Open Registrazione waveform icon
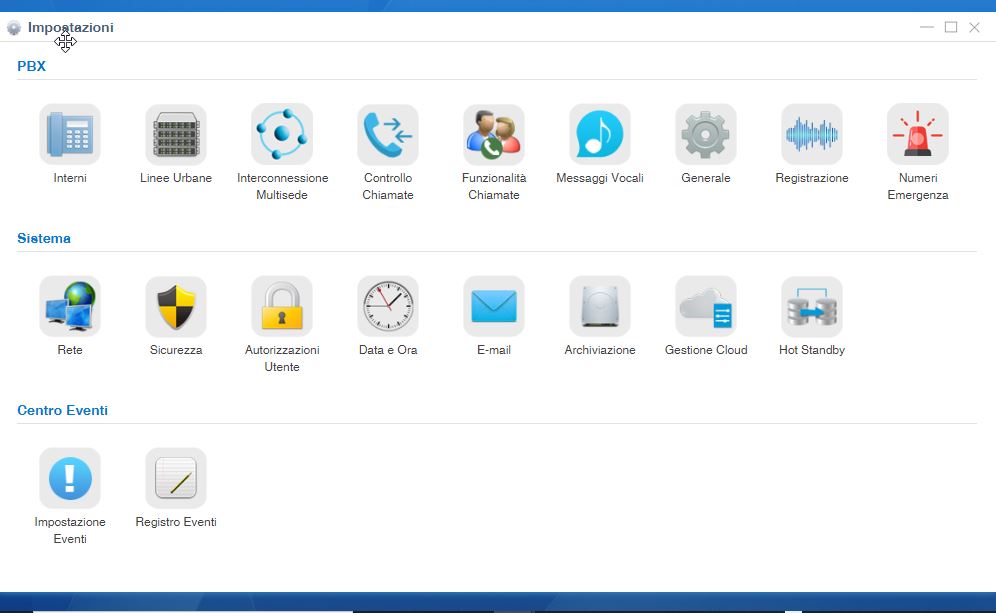The height and width of the screenshot is (613, 996). 812,134
